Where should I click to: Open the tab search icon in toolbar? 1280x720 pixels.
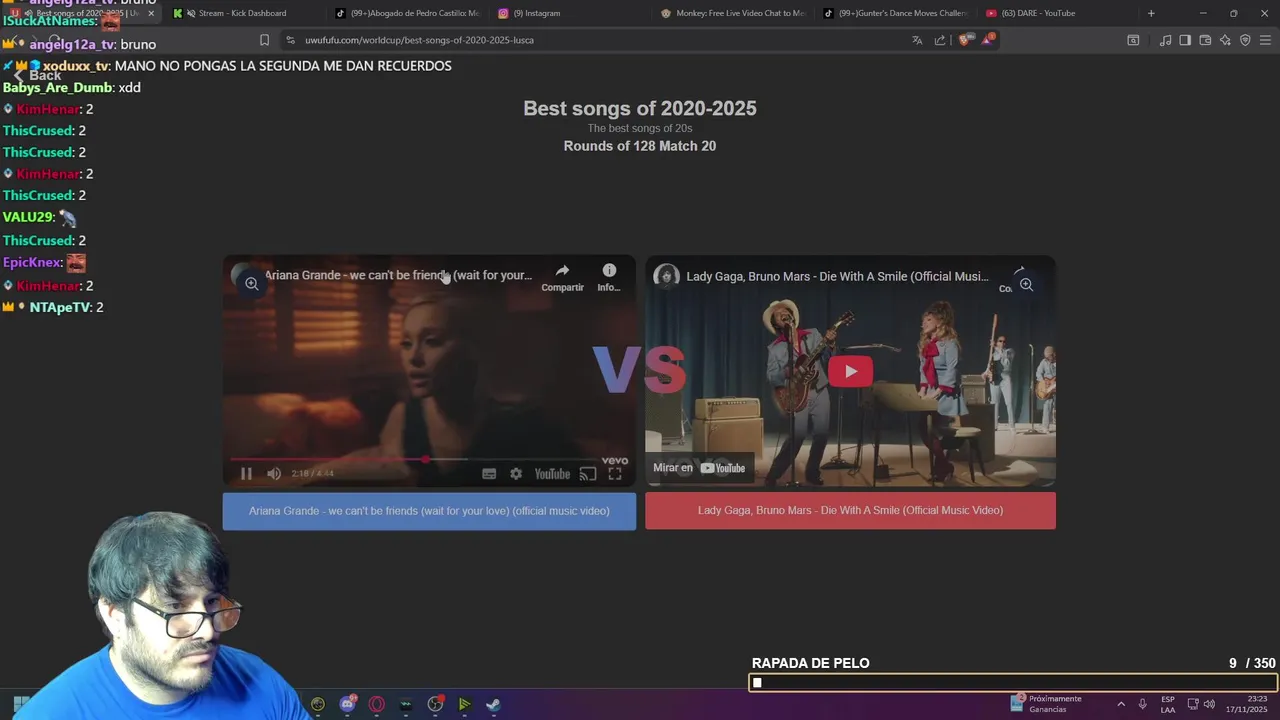click(1133, 40)
